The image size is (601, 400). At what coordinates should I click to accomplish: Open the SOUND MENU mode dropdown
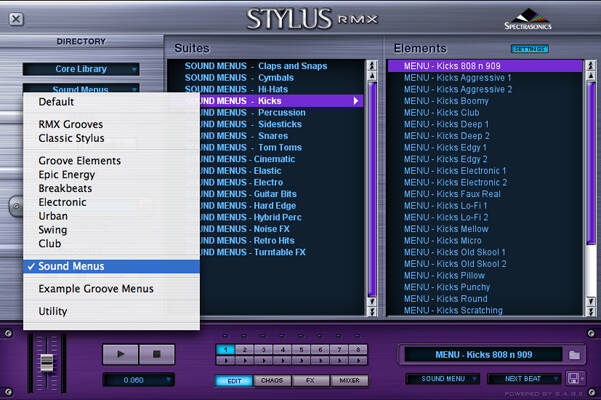pos(443,379)
